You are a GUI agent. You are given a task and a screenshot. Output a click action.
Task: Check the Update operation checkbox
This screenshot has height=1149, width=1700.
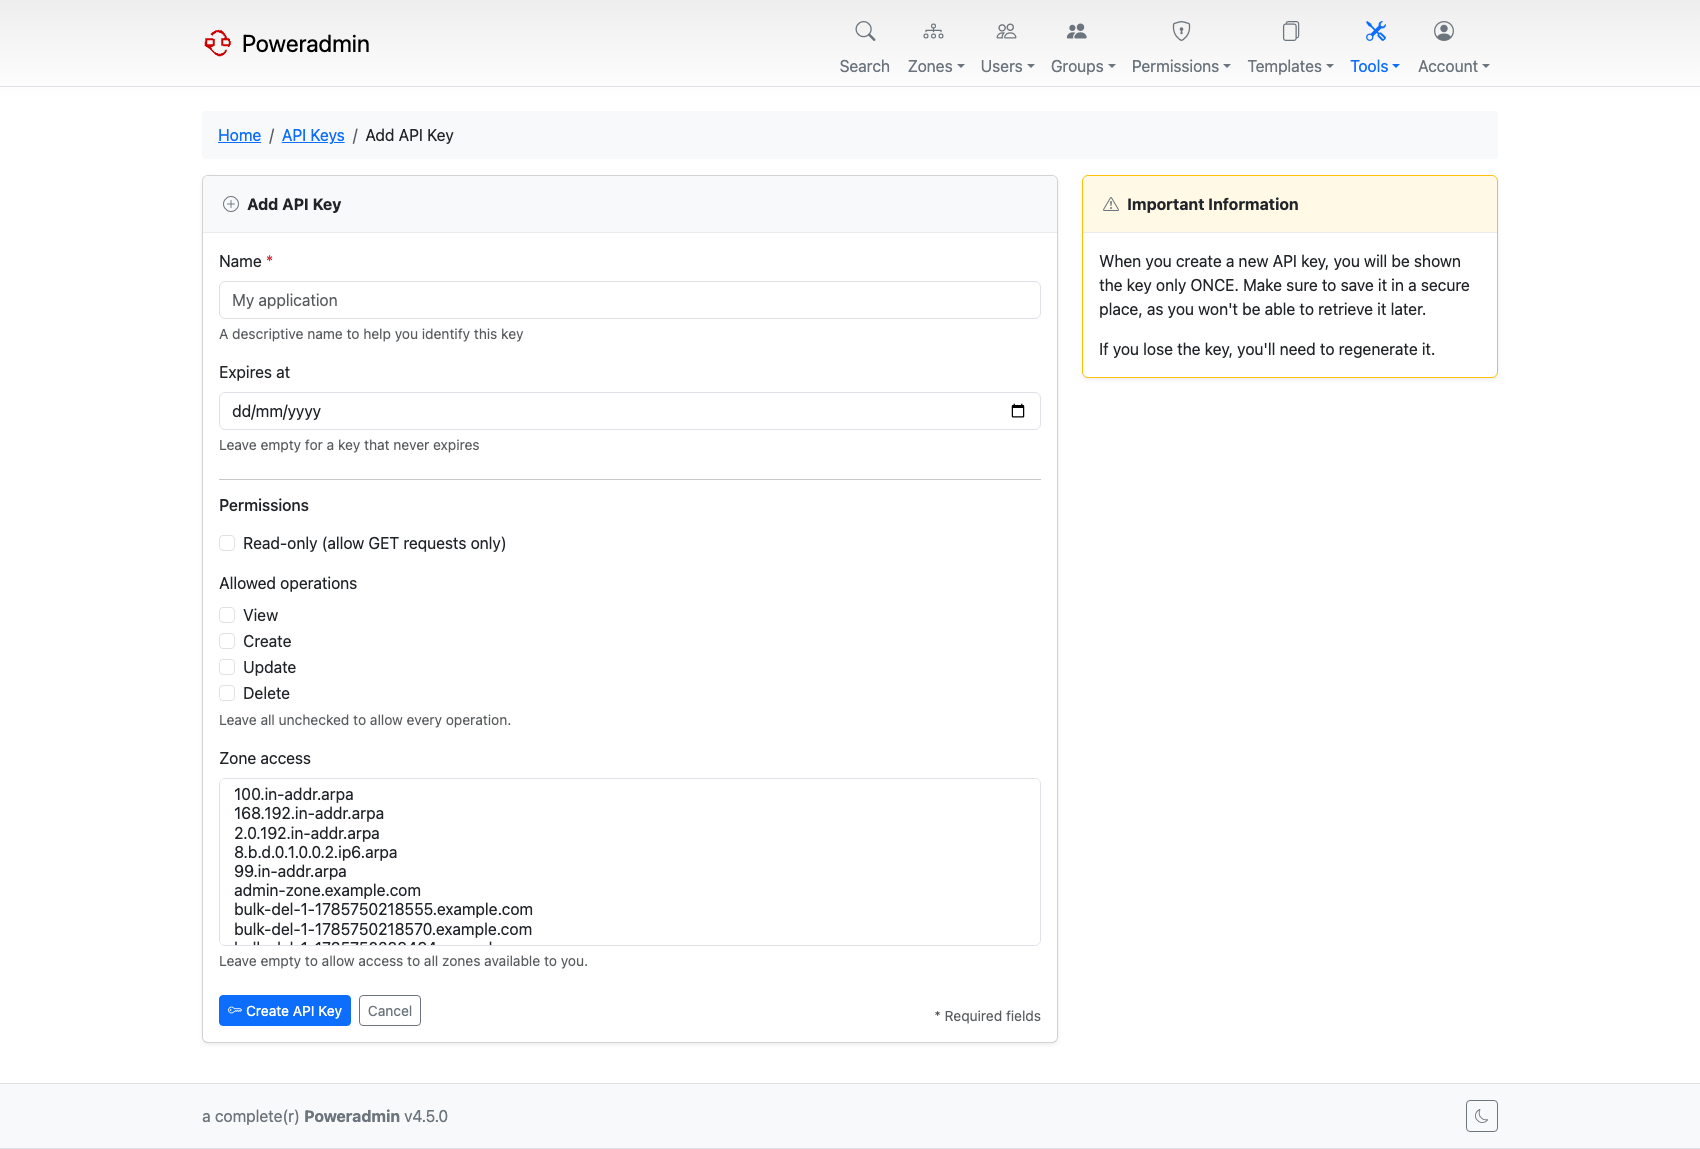pyautogui.click(x=227, y=667)
